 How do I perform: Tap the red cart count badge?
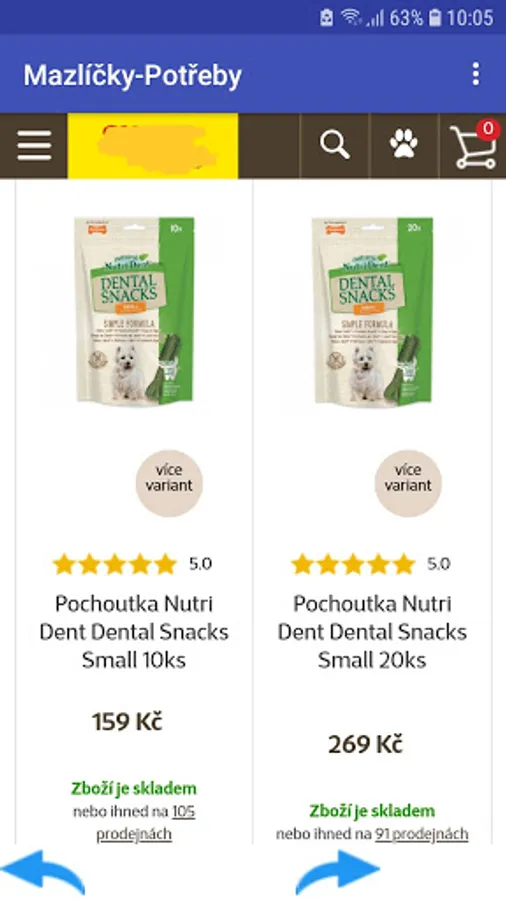pos(488,129)
